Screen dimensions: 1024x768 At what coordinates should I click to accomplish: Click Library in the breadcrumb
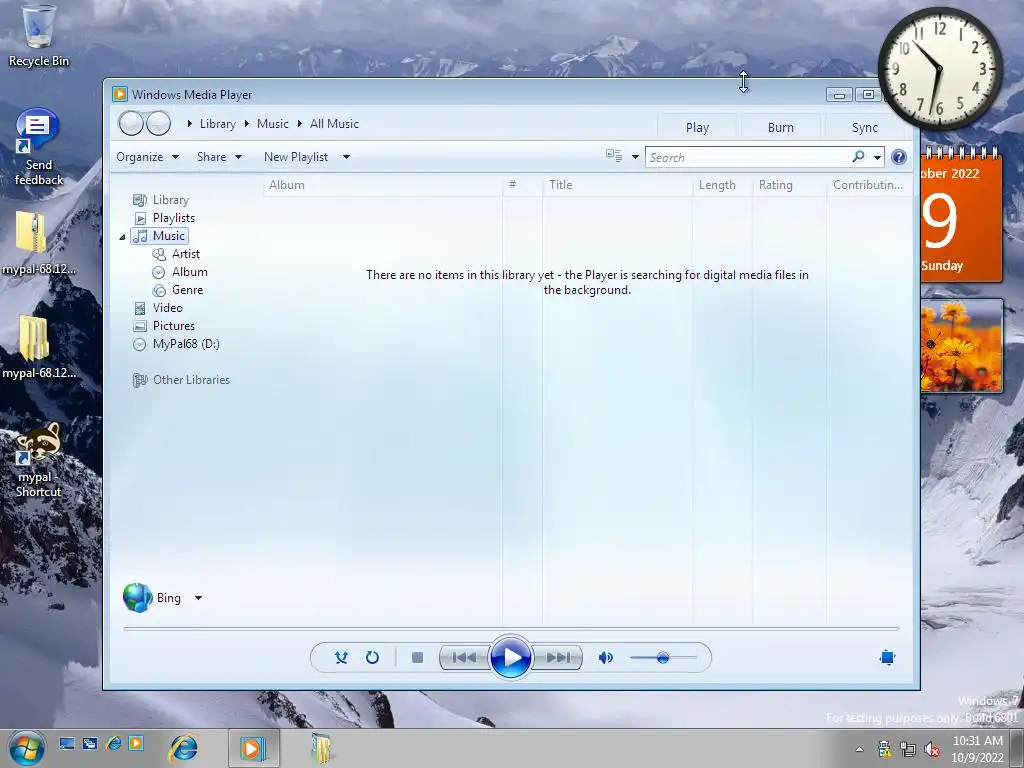point(217,123)
